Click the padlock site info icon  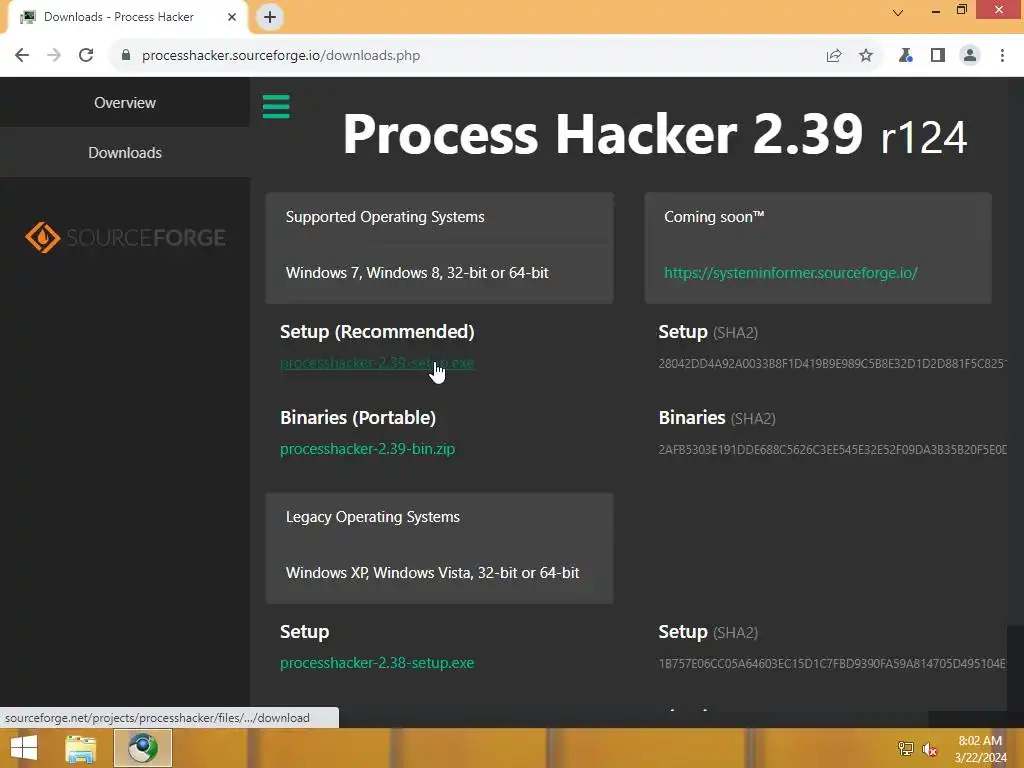[126, 56]
